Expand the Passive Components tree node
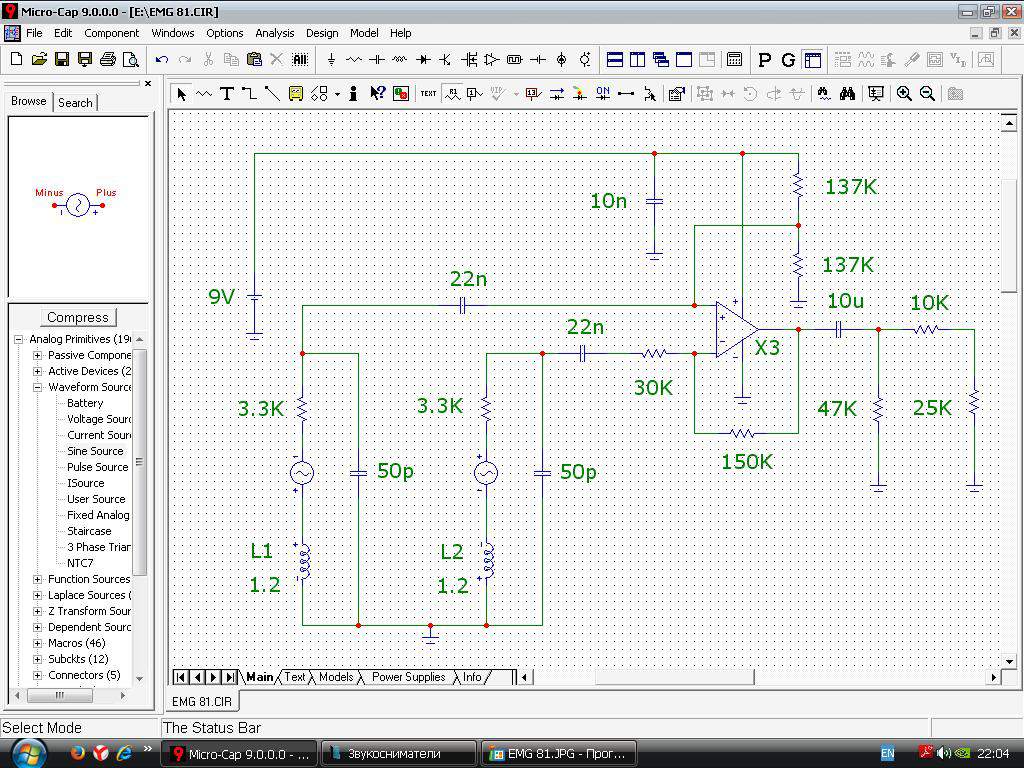This screenshot has height=768, width=1024. tap(38, 355)
